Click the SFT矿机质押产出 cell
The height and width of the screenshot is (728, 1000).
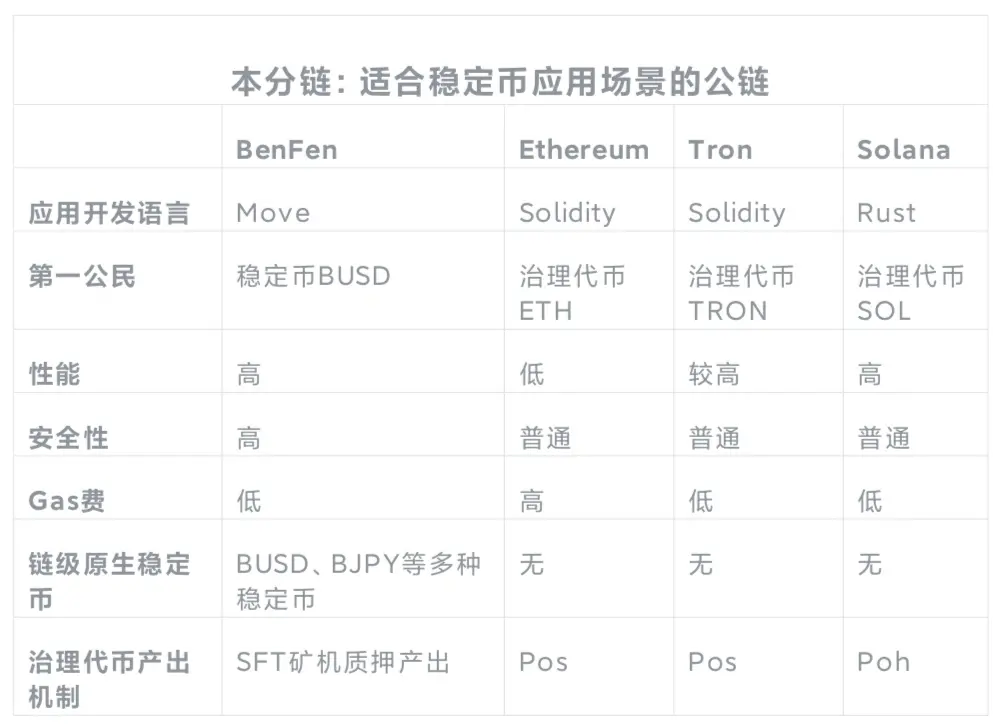(x=343, y=662)
